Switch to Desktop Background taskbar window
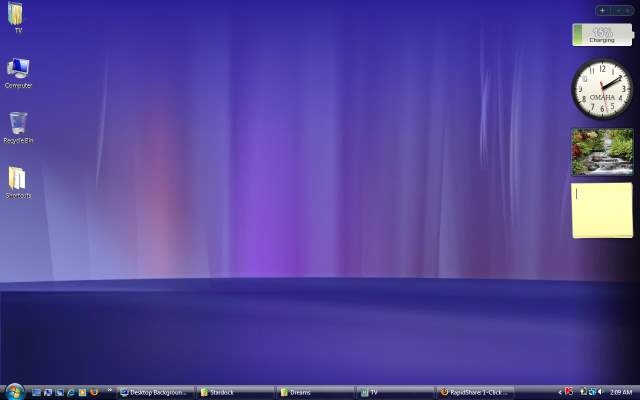The image size is (640, 400). point(156,393)
